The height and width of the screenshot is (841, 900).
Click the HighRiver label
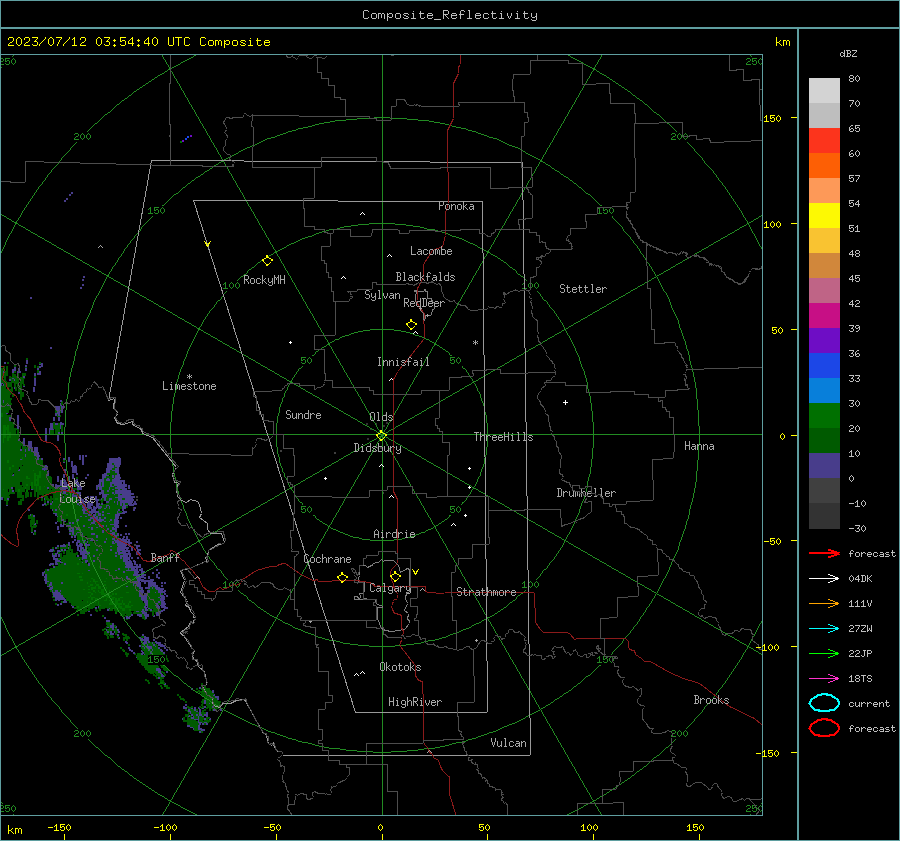(x=415, y=702)
